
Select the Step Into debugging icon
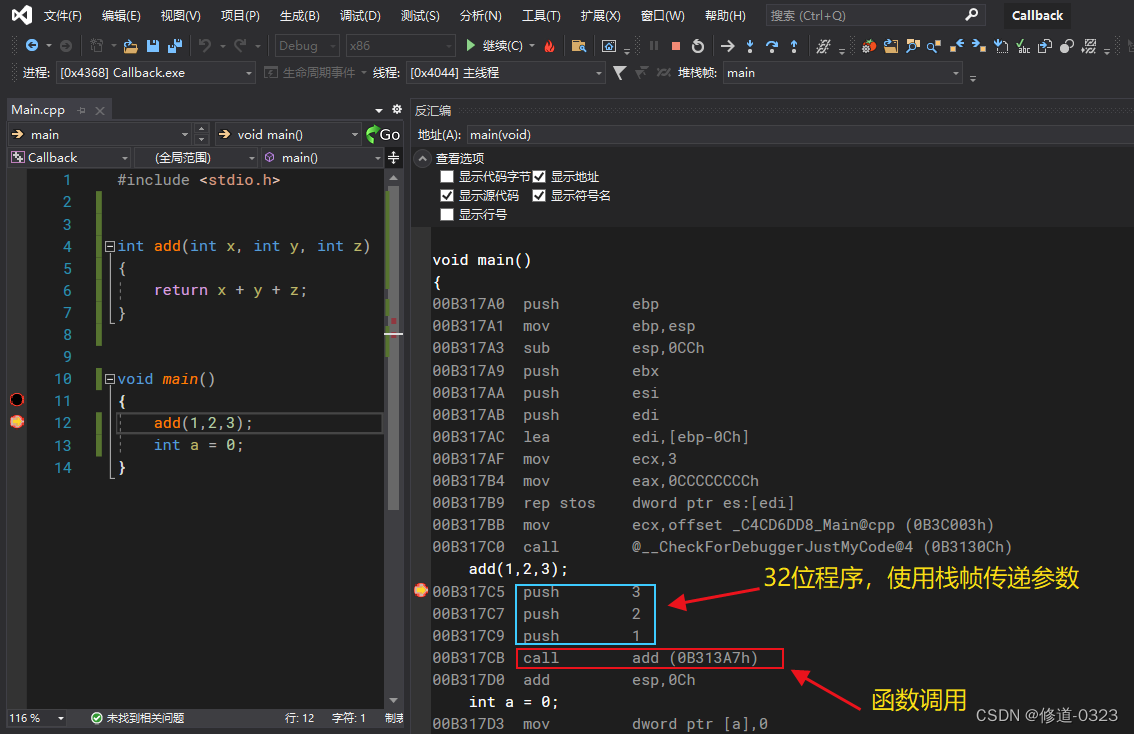(x=749, y=47)
